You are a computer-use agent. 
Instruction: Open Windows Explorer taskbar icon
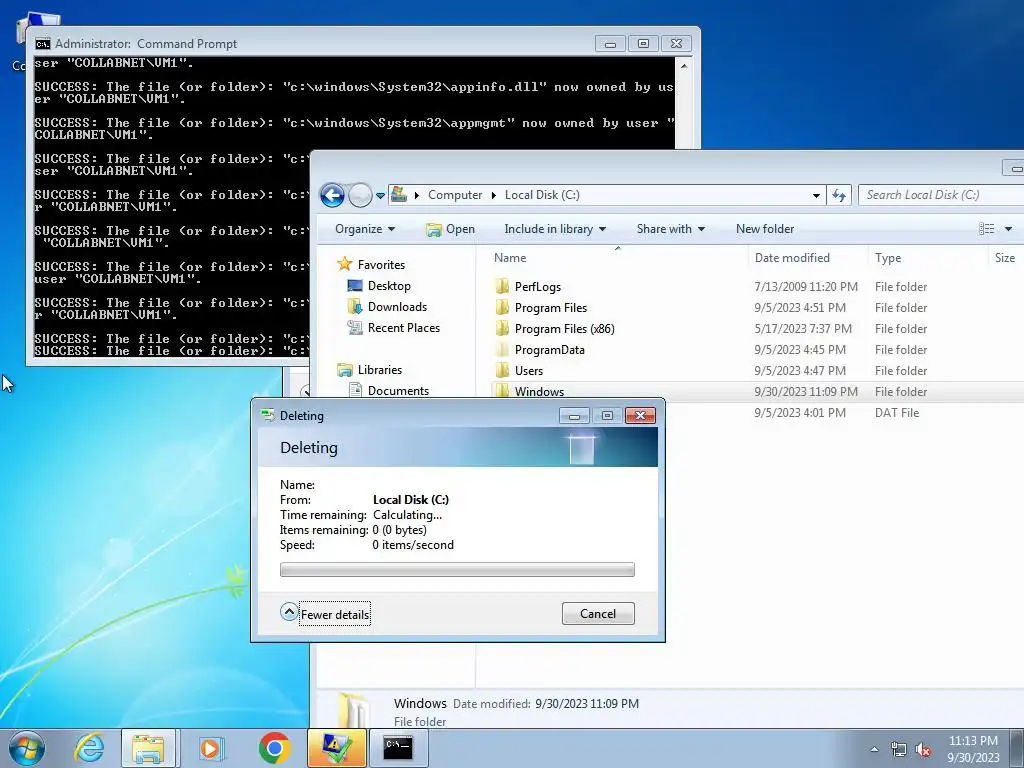(148, 748)
